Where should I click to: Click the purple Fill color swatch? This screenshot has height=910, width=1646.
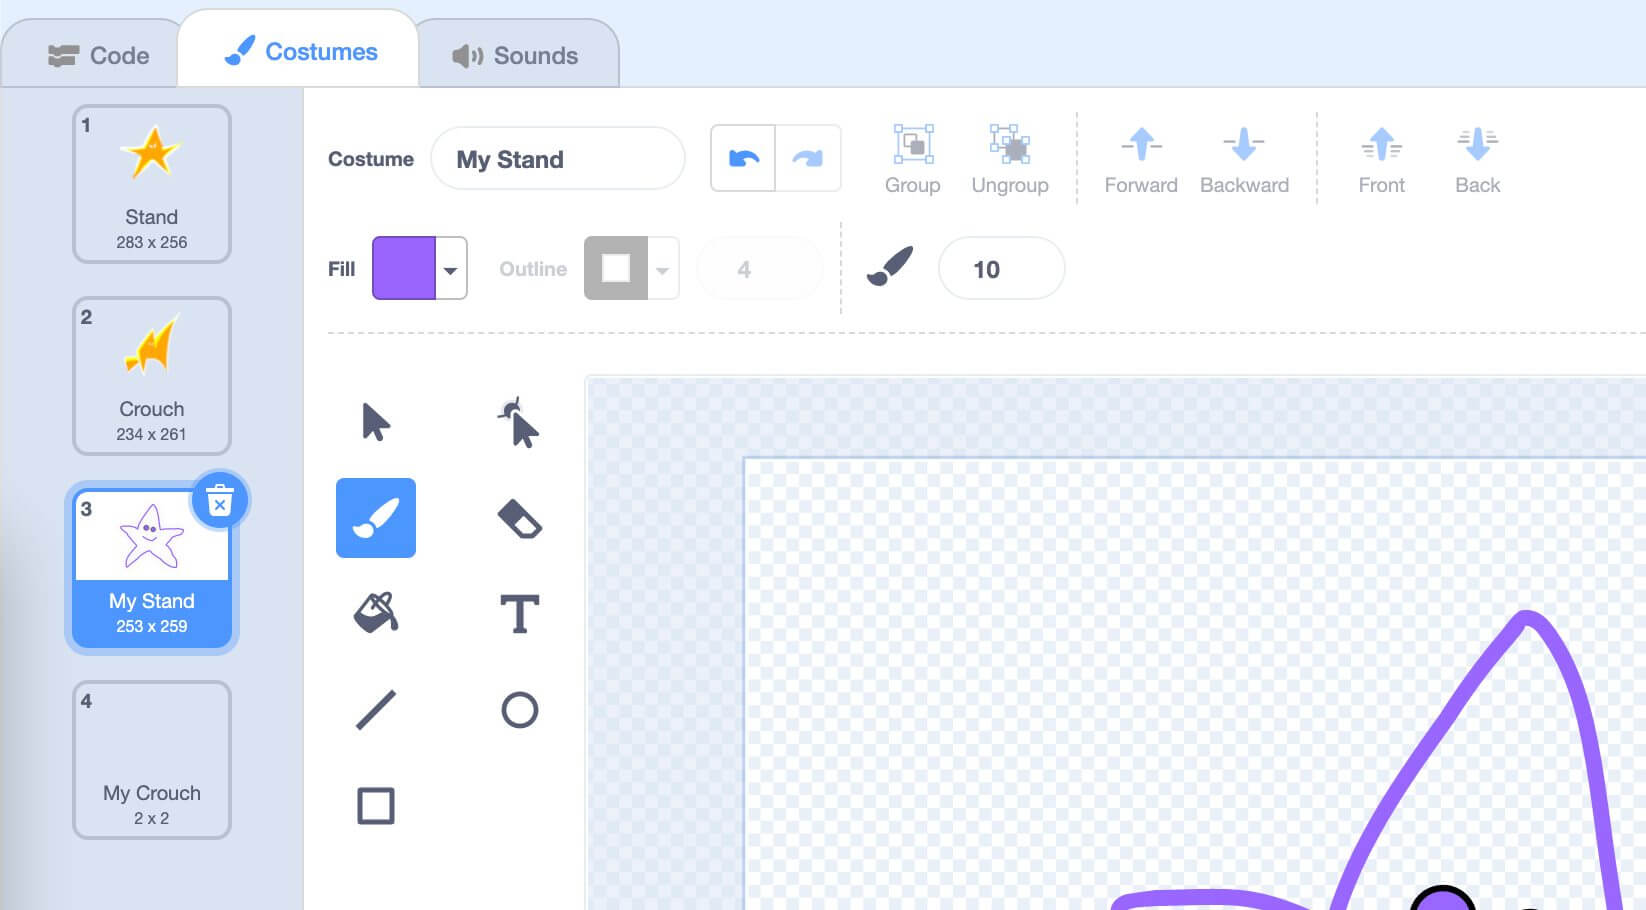tap(404, 269)
